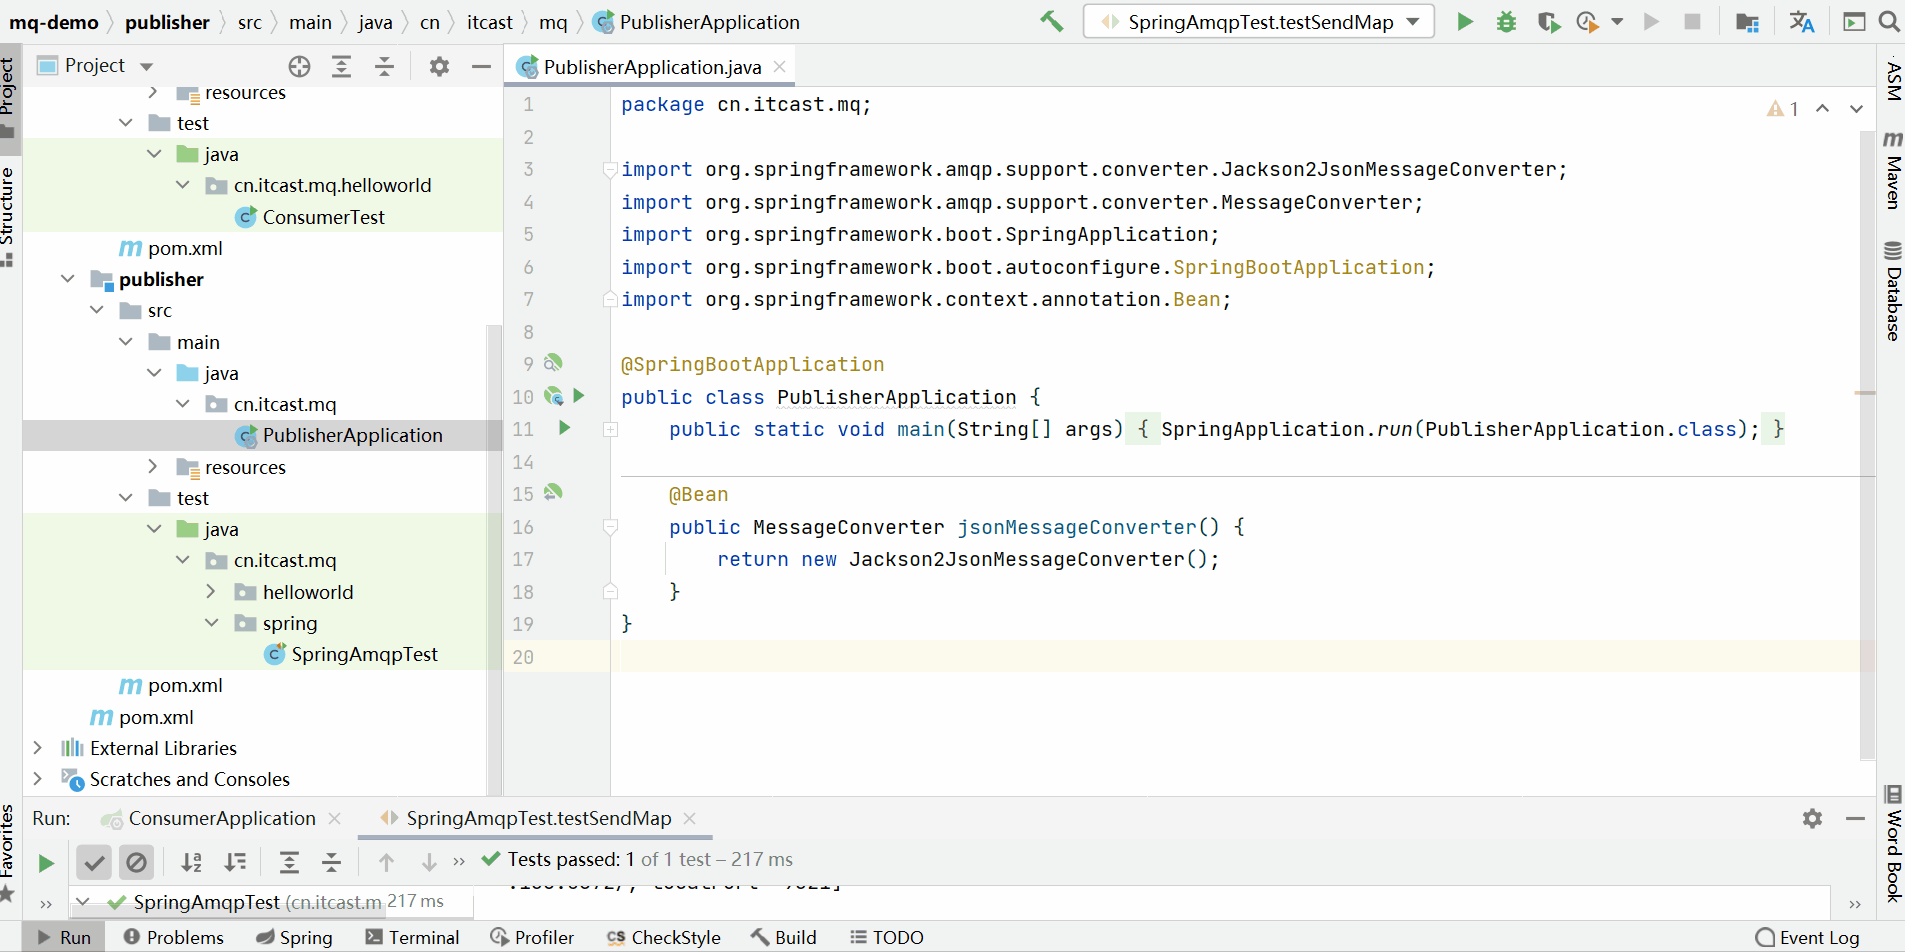Open the Build tool window tab

point(784,937)
